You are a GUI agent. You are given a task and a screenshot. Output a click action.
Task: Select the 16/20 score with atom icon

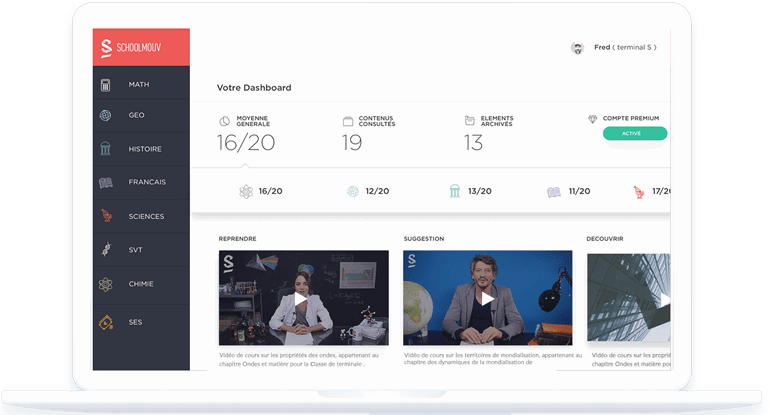[270, 191]
